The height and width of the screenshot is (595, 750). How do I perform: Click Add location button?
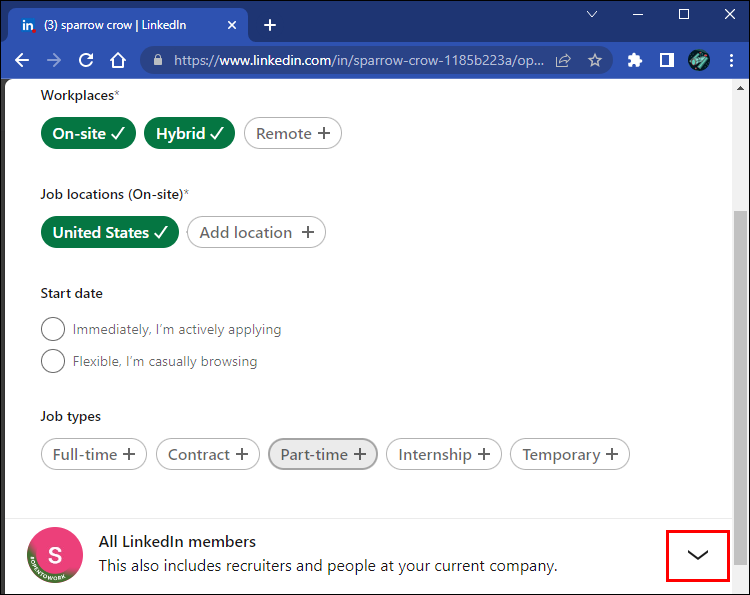pos(256,232)
